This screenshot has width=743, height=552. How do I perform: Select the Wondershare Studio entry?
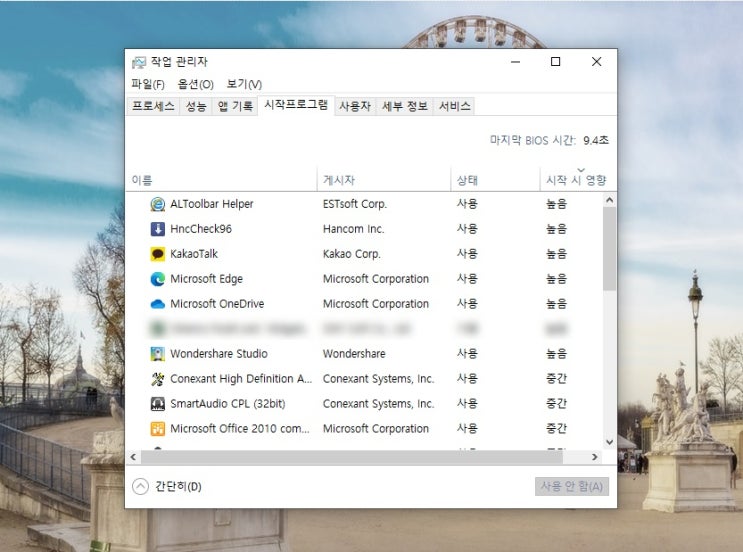click(218, 354)
